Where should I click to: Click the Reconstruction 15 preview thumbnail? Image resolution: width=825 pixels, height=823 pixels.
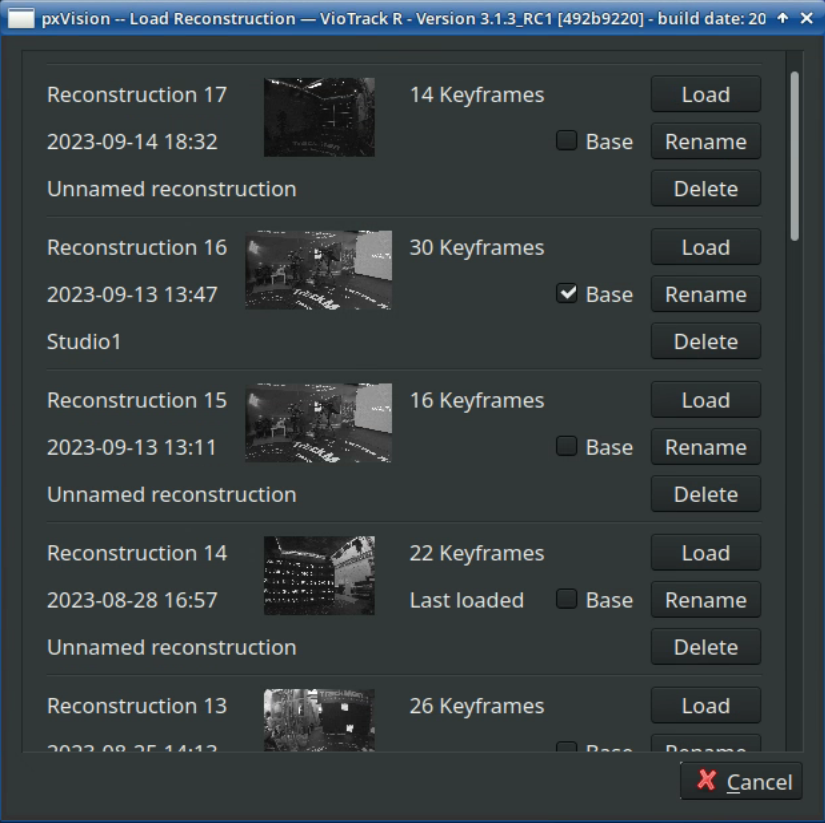318,423
